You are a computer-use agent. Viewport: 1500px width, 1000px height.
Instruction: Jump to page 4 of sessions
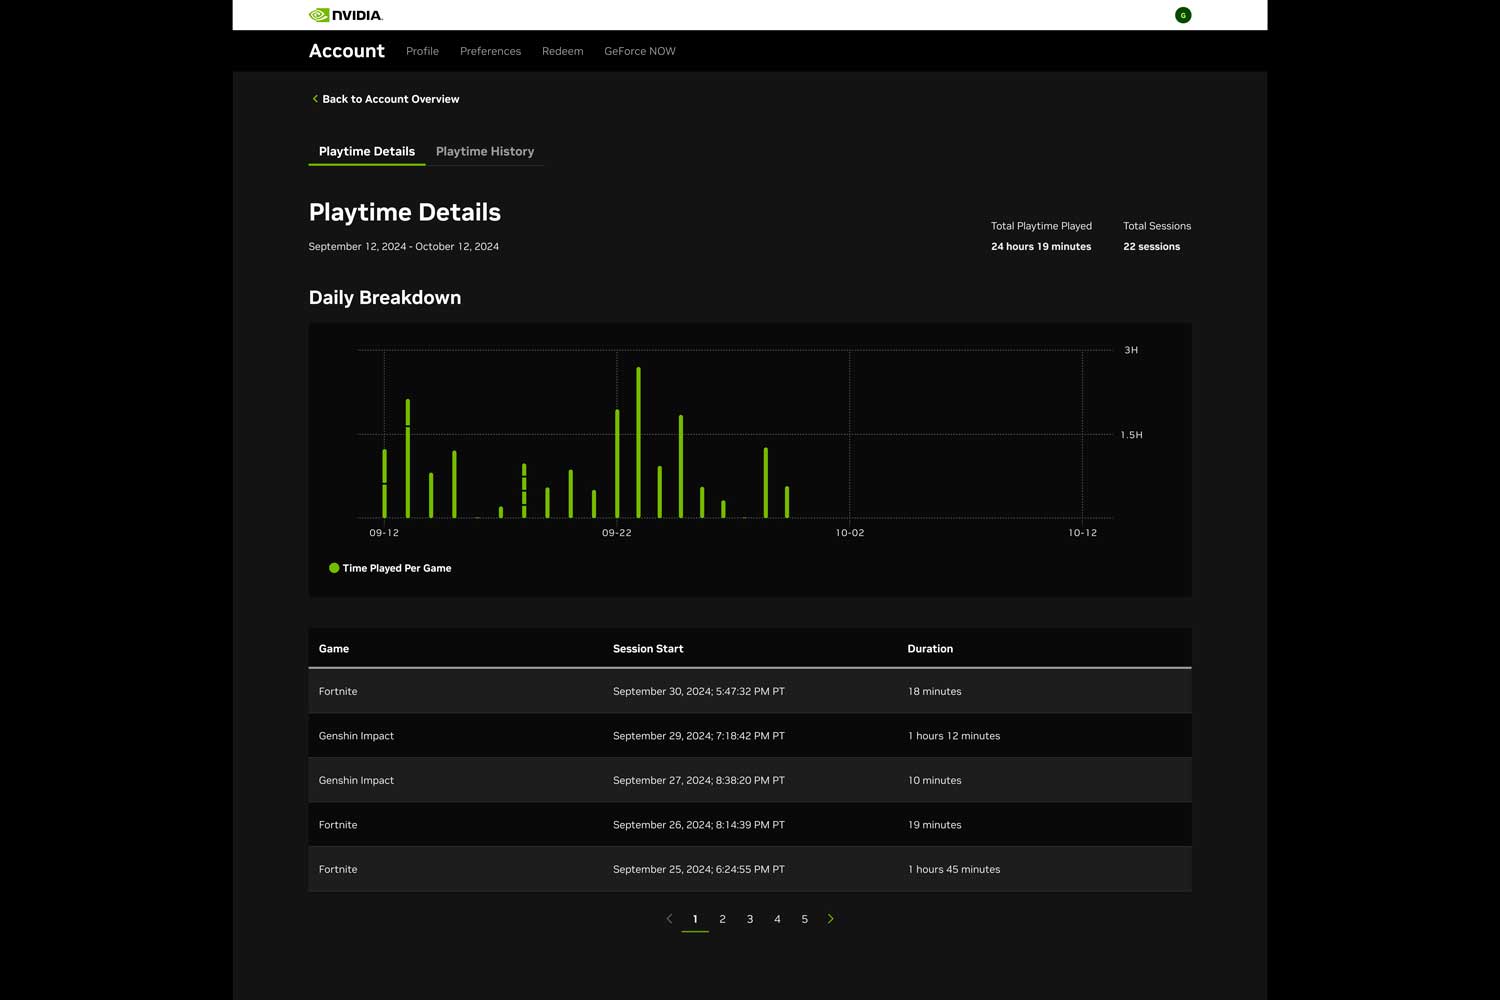click(x=777, y=919)
